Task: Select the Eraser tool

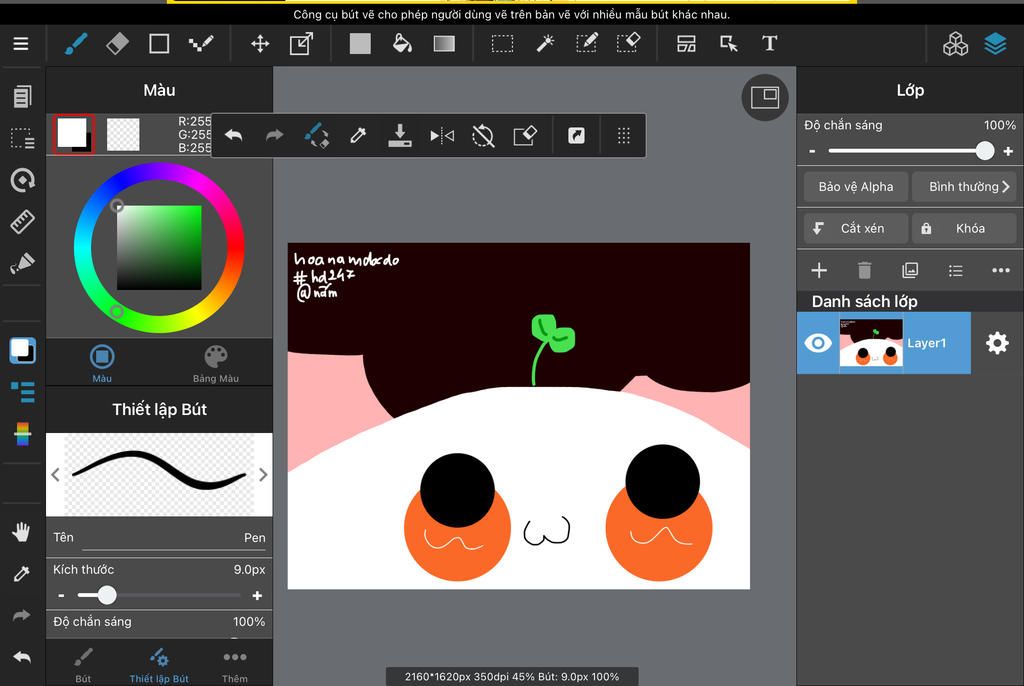Action: (x=118, y=44)
